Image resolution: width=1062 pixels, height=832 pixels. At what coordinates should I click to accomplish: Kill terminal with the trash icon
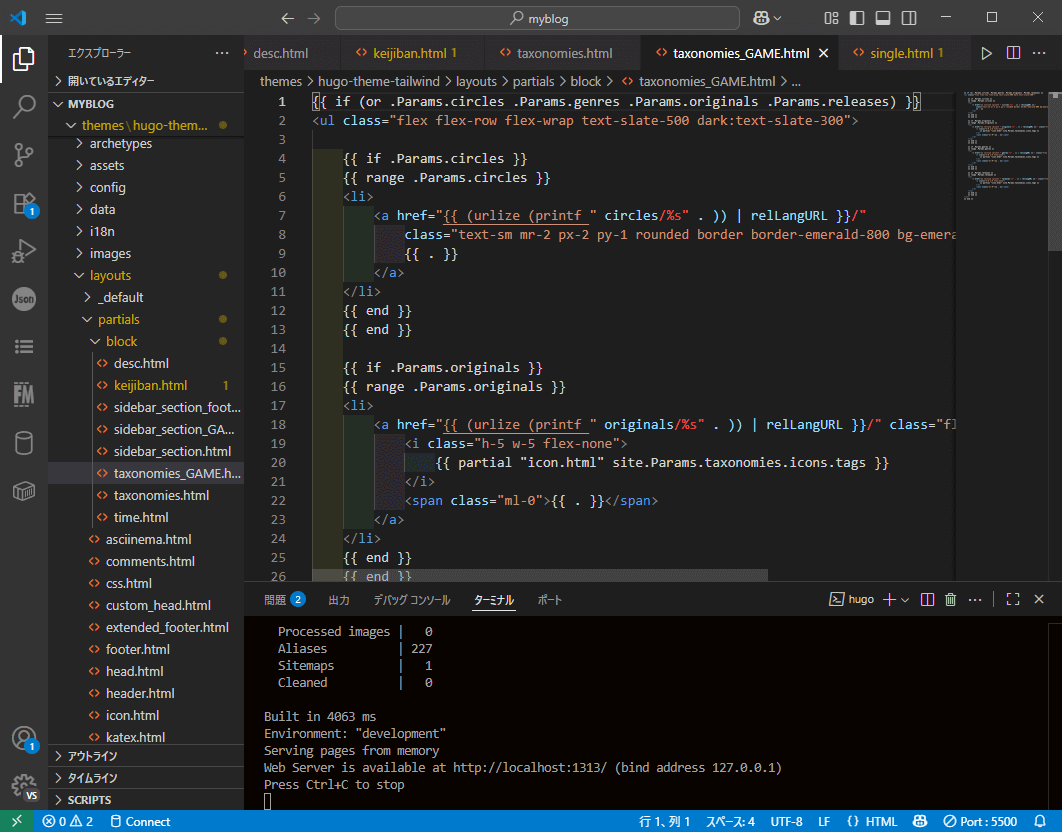click(x=950, y=599)
